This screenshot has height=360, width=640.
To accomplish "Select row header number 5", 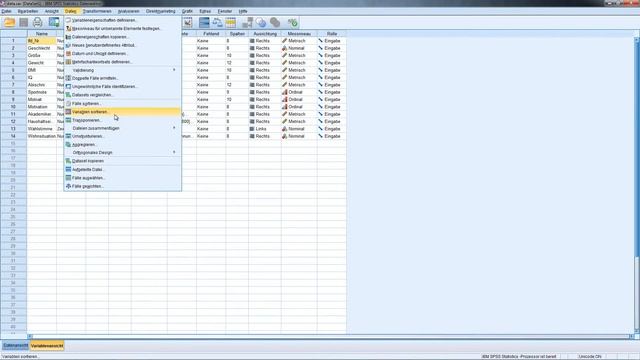I will click(x=13, y=70).
